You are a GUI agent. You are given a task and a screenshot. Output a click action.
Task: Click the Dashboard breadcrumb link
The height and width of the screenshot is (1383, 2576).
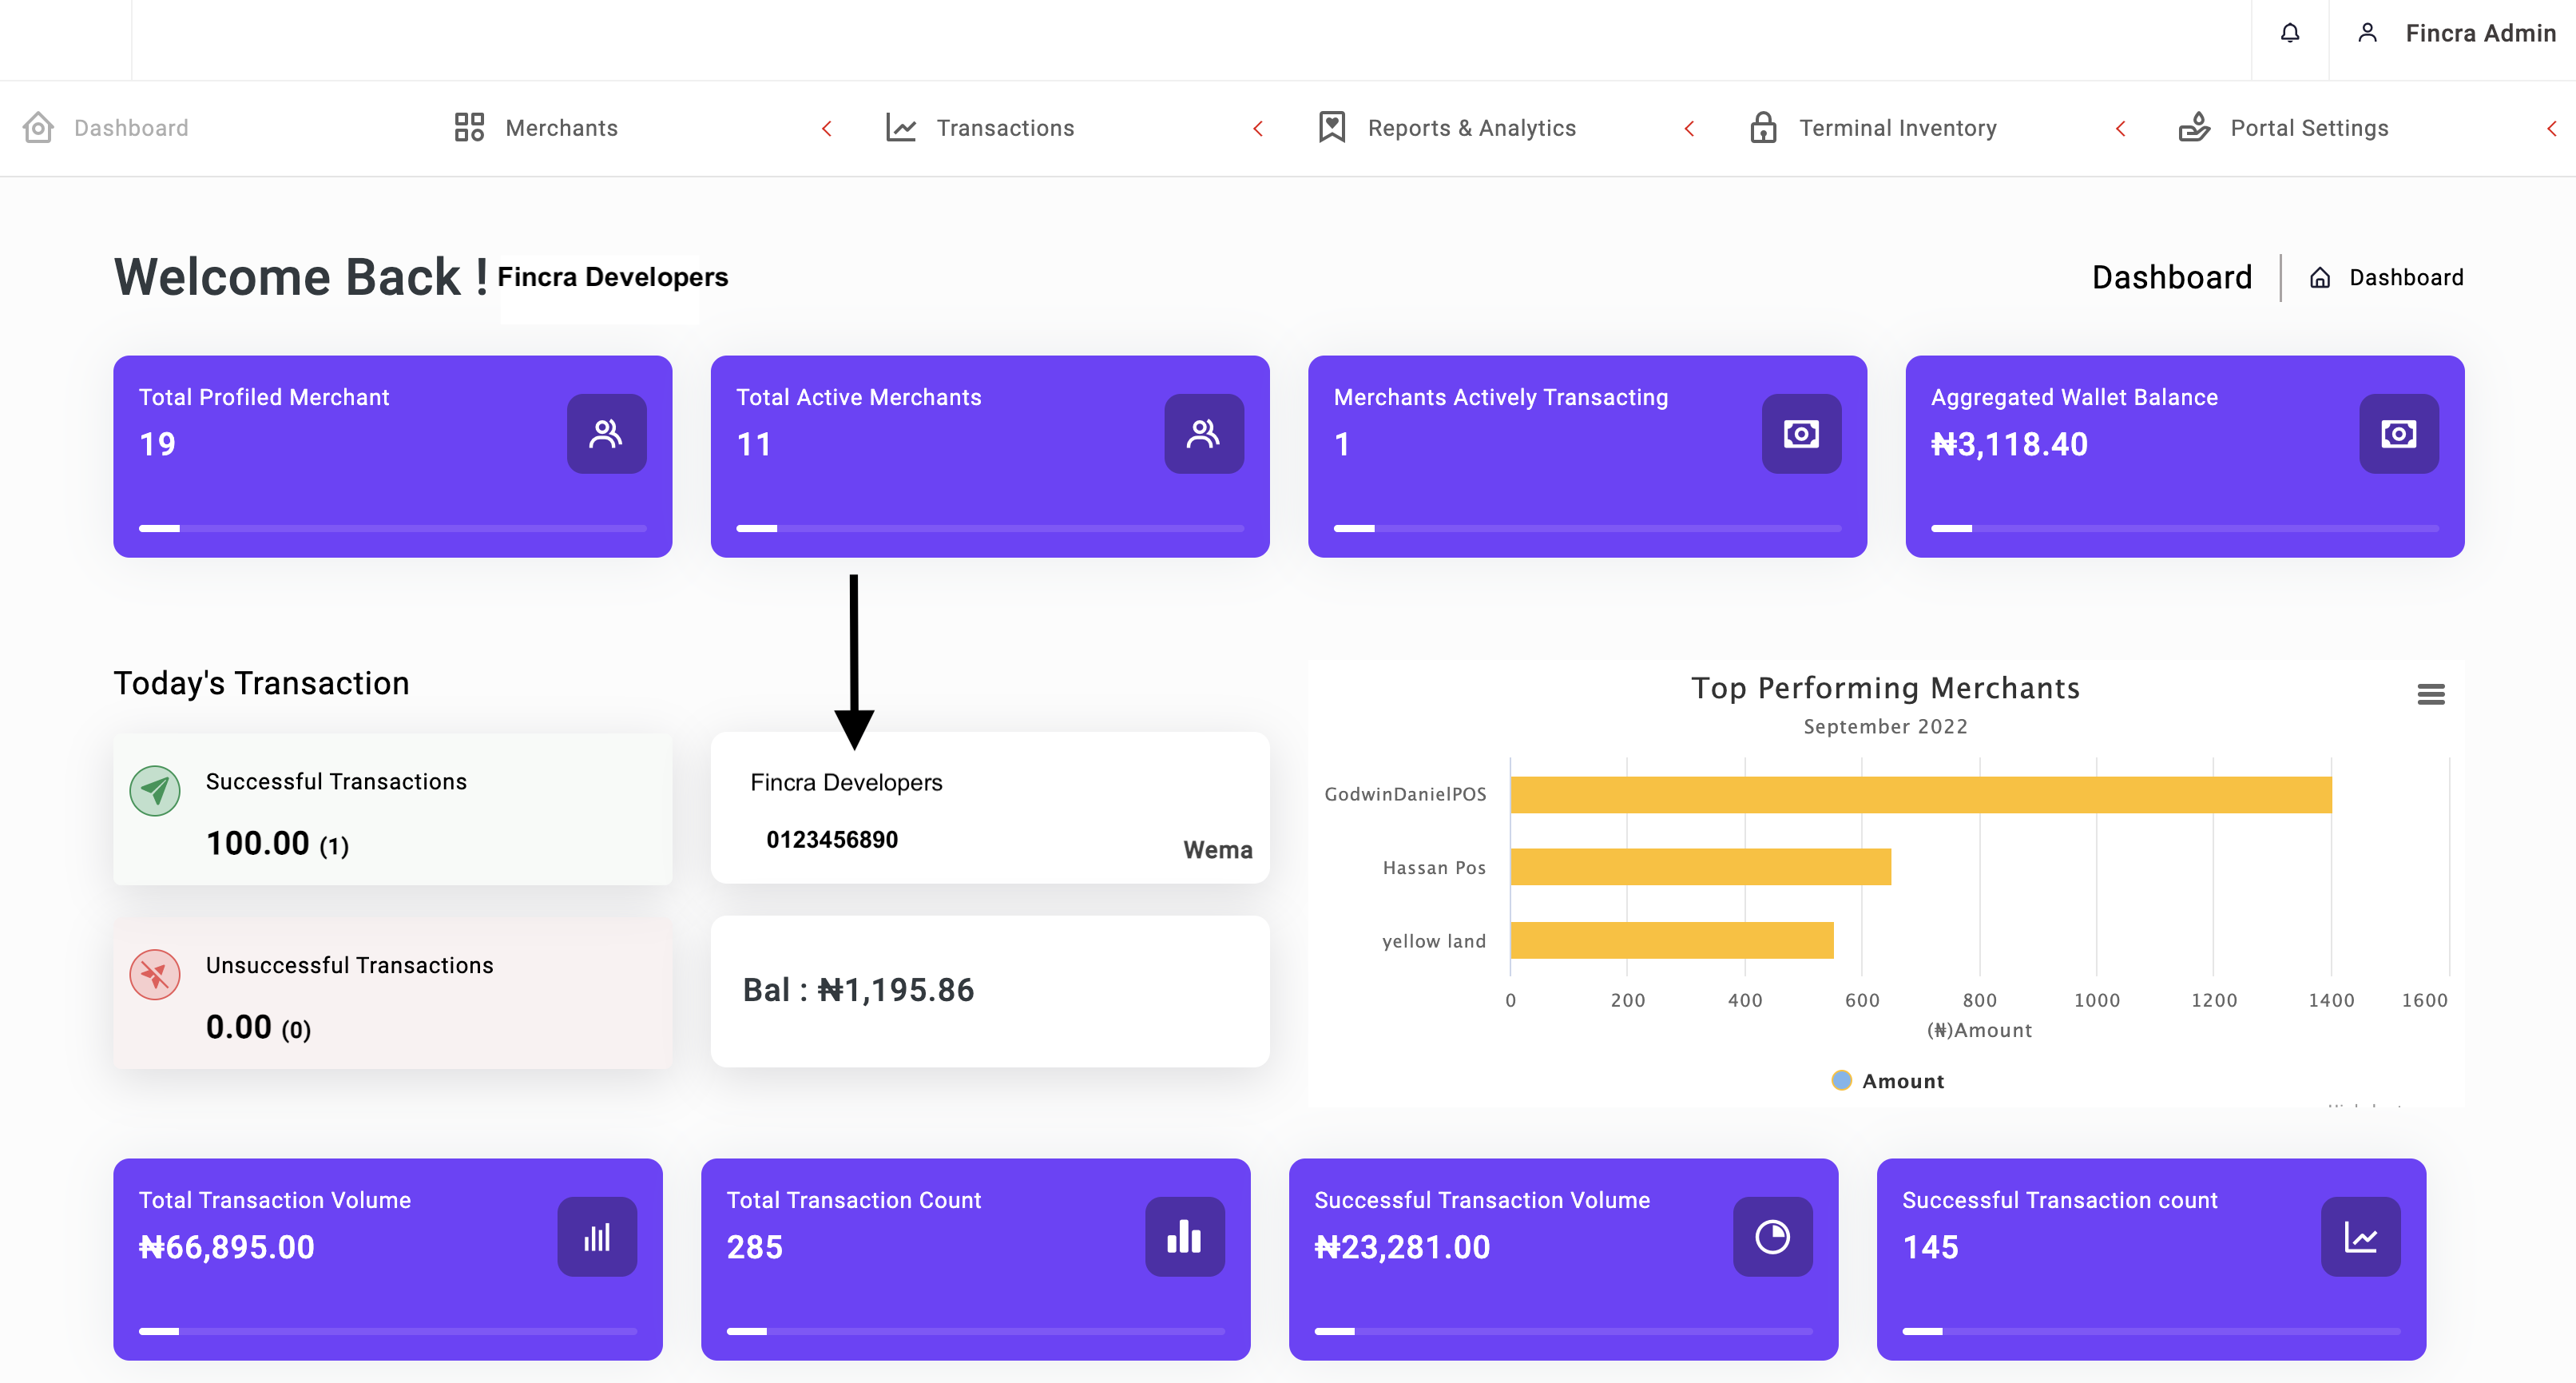(2406, 278)
